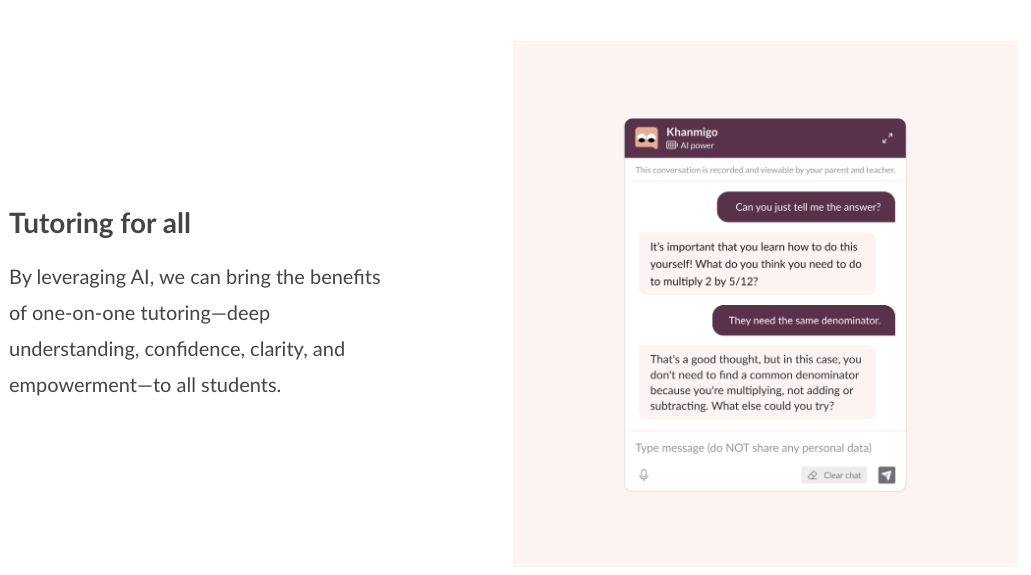The image size is (1031, 575).
Task: Click the 'Tutoring for all' heading
Action: click(x=100, y=224)
